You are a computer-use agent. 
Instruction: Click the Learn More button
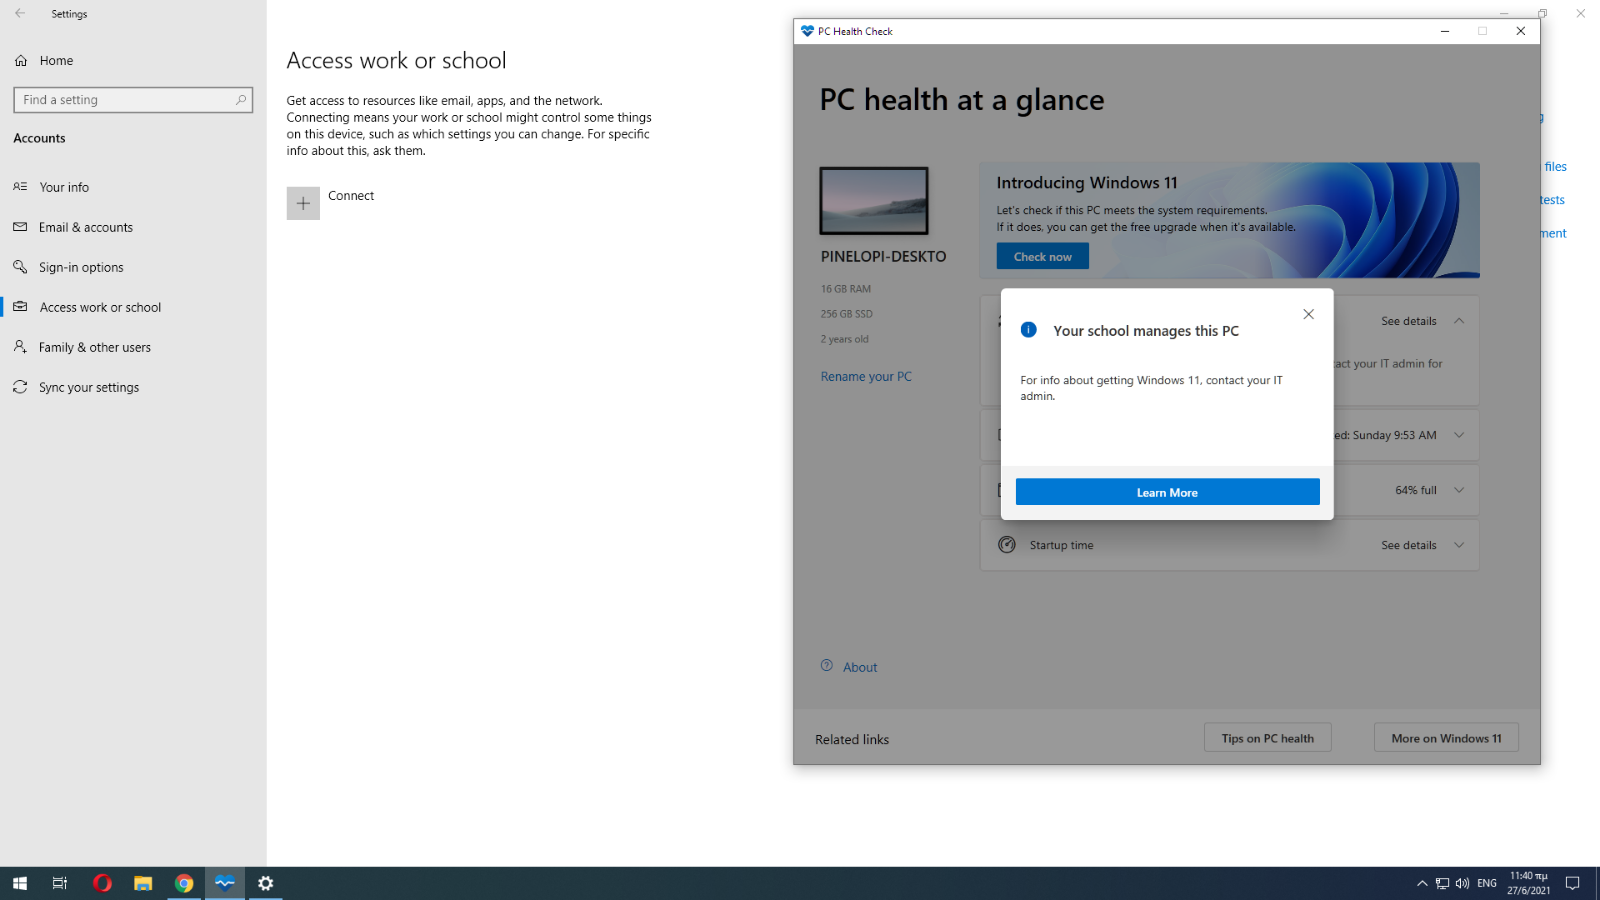(x=1167, y=492)
